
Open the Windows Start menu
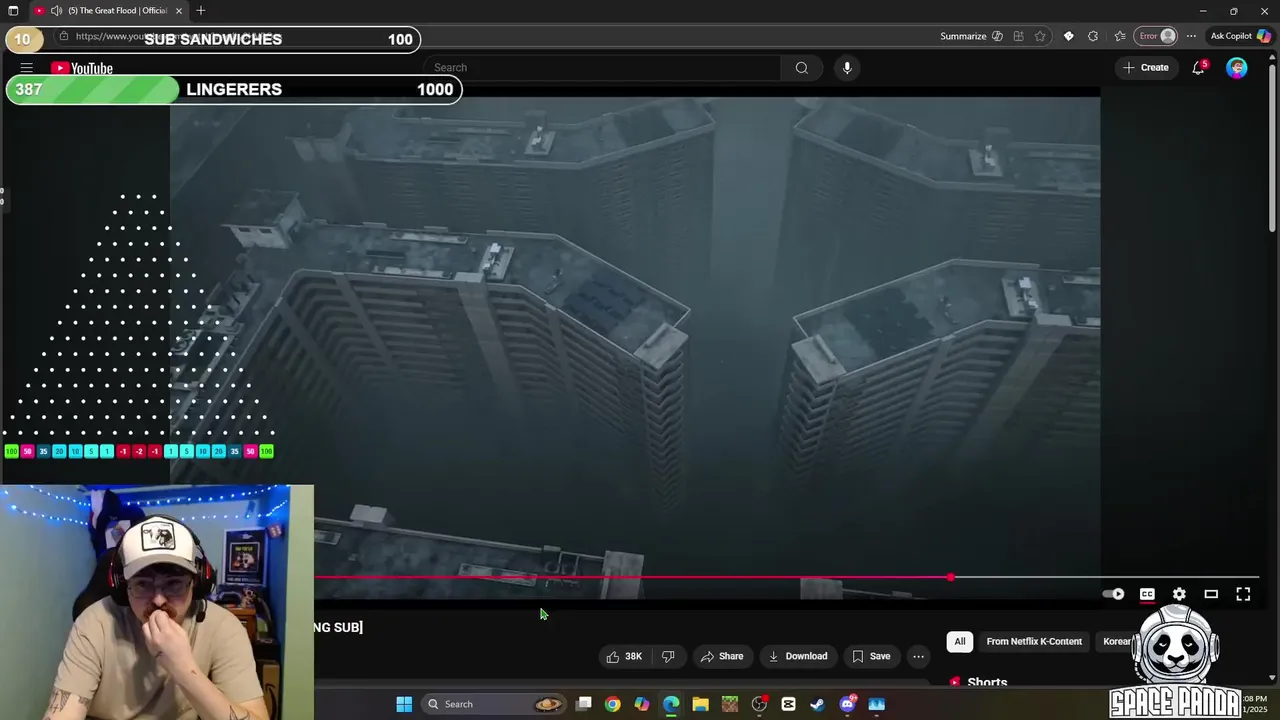click(x=404, y=704)
